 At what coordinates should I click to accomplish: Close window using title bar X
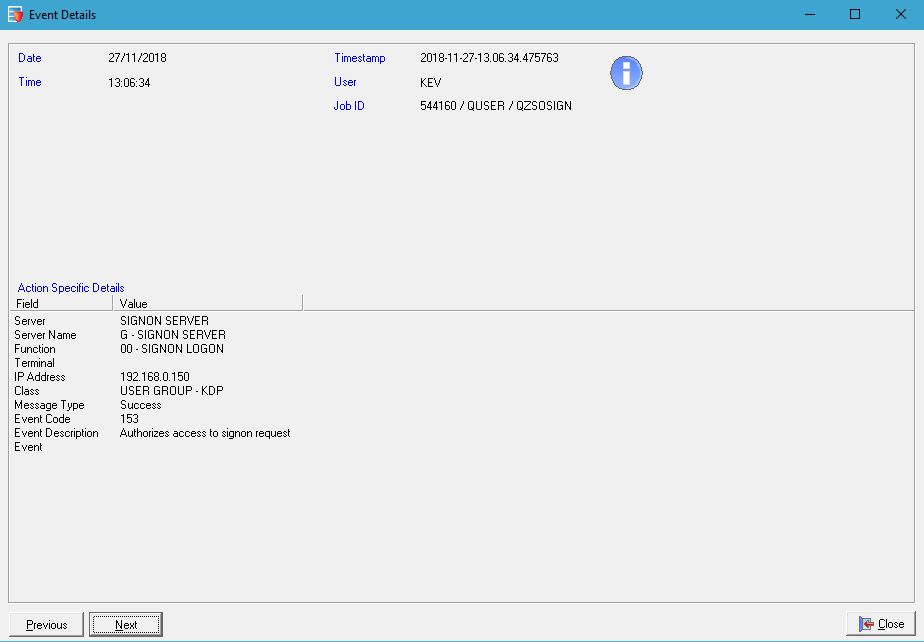tap(900, 15)
